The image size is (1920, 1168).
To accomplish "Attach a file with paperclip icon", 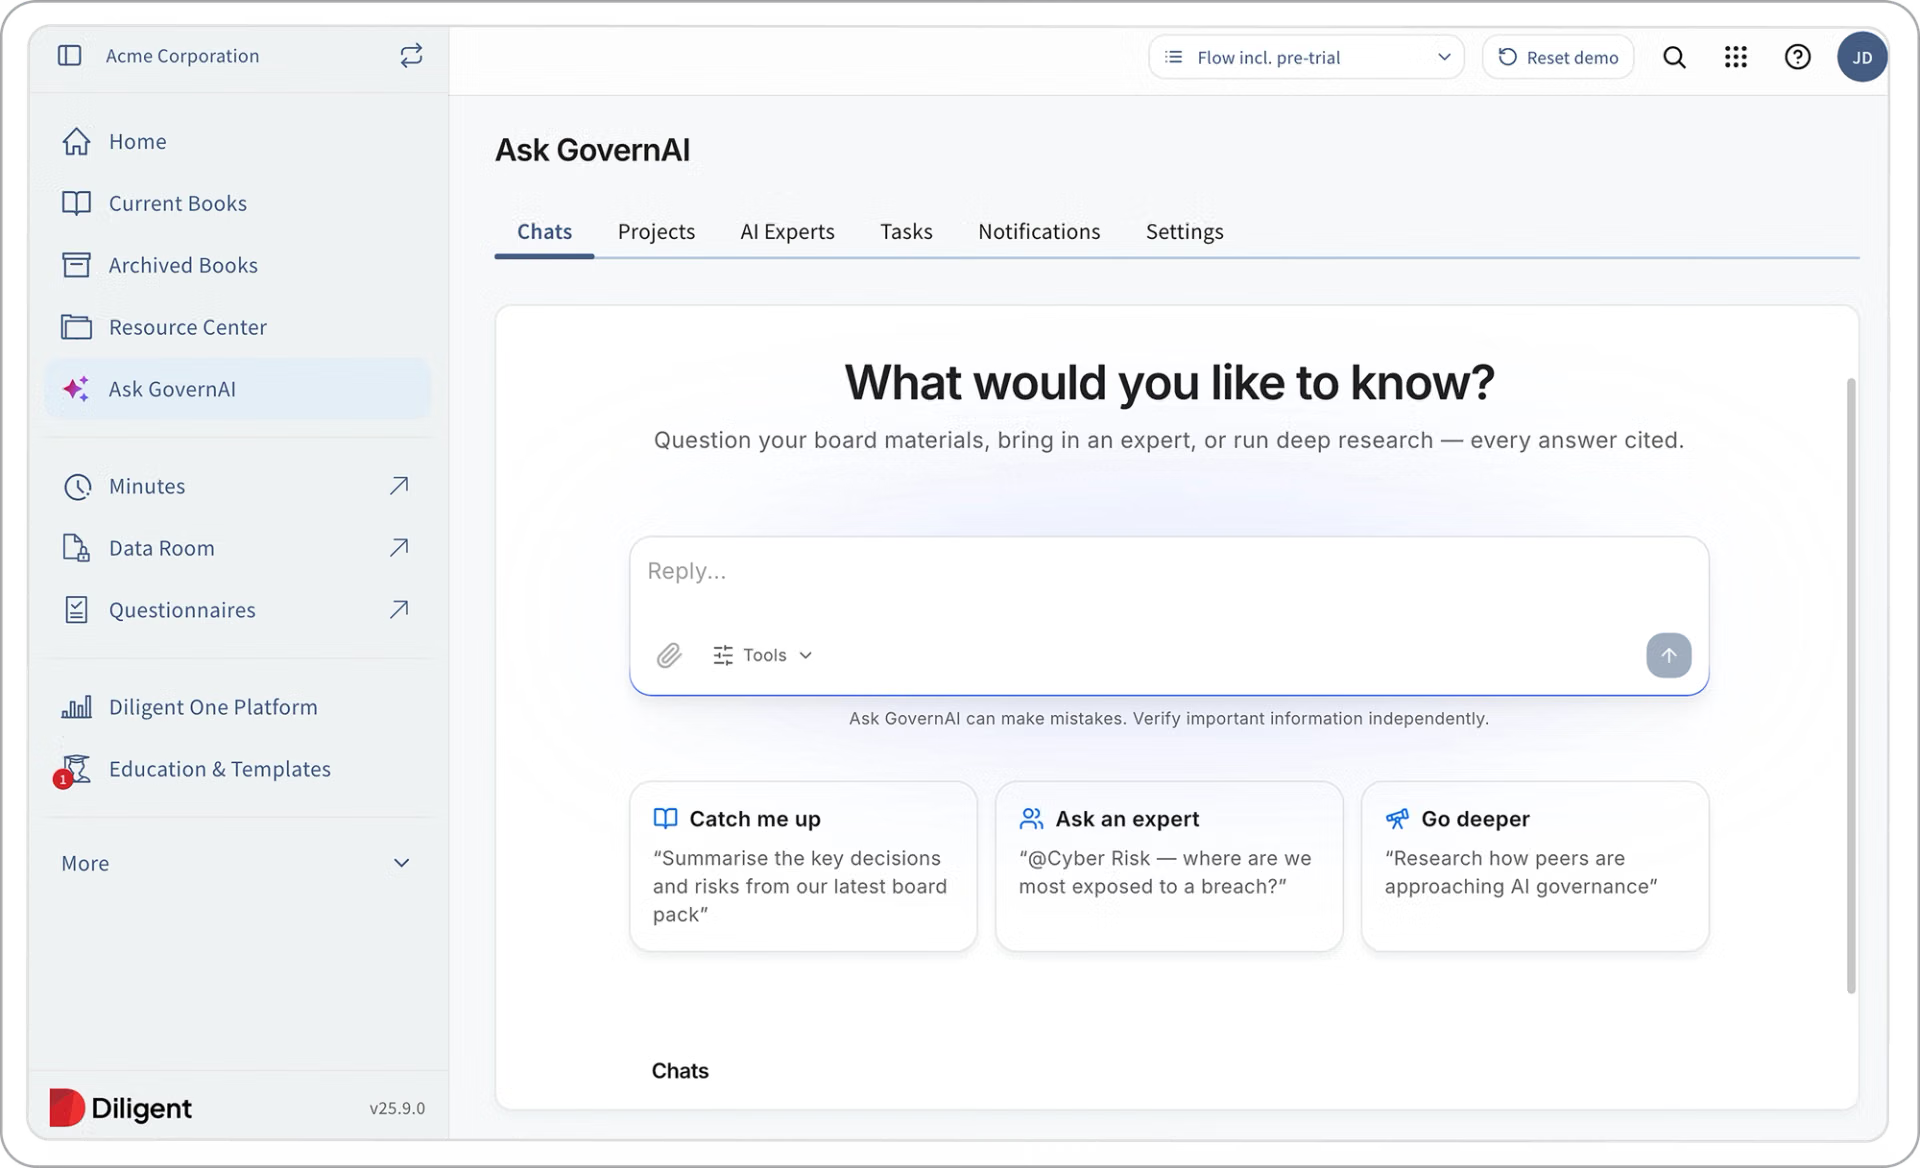I will tap(669, 656).
